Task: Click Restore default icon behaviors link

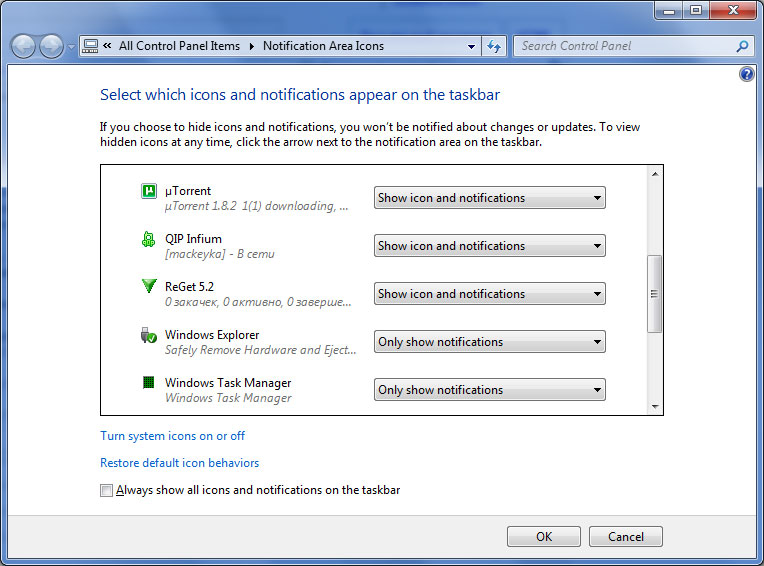Action: 179,463
